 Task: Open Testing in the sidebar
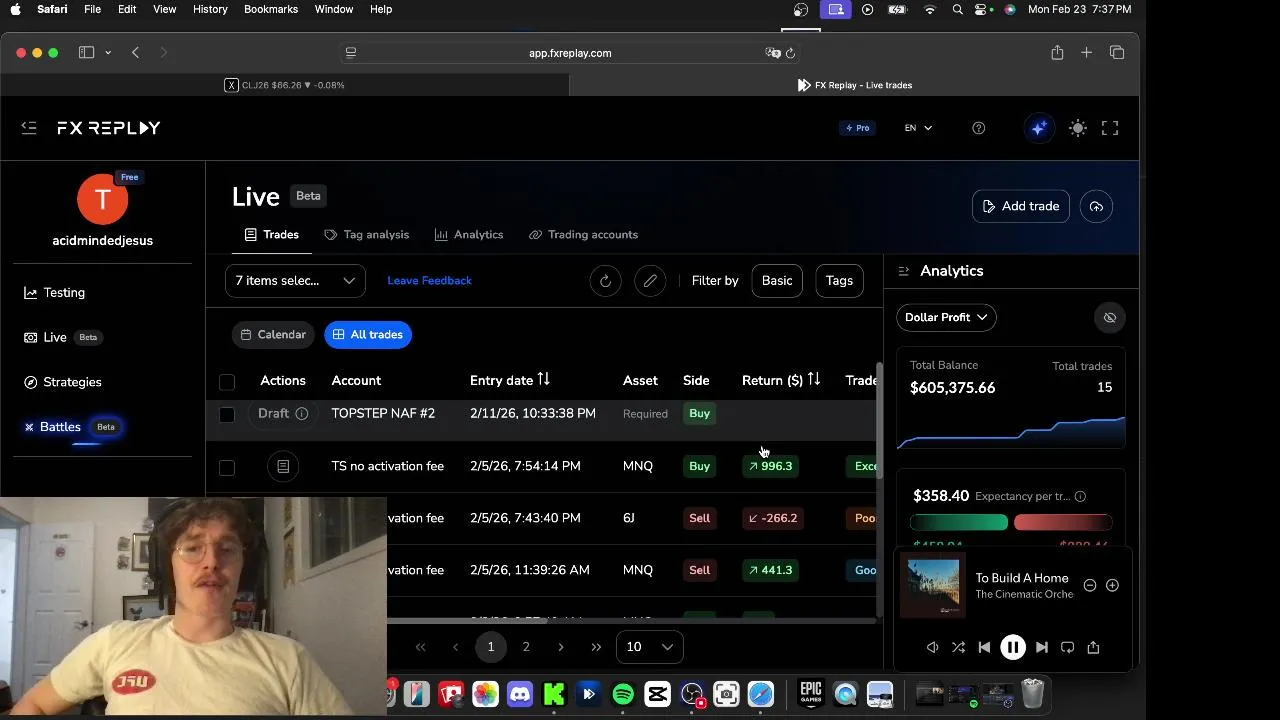(55, 293)
